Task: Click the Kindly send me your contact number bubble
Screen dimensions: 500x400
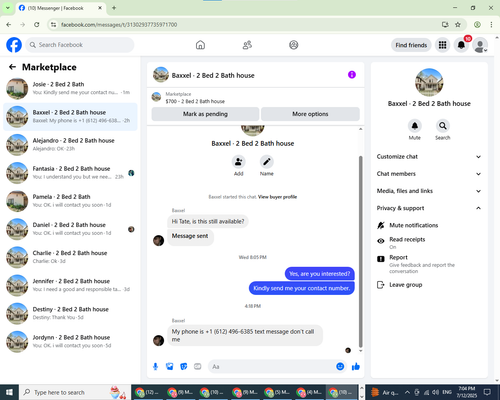Action: (302, 288)
